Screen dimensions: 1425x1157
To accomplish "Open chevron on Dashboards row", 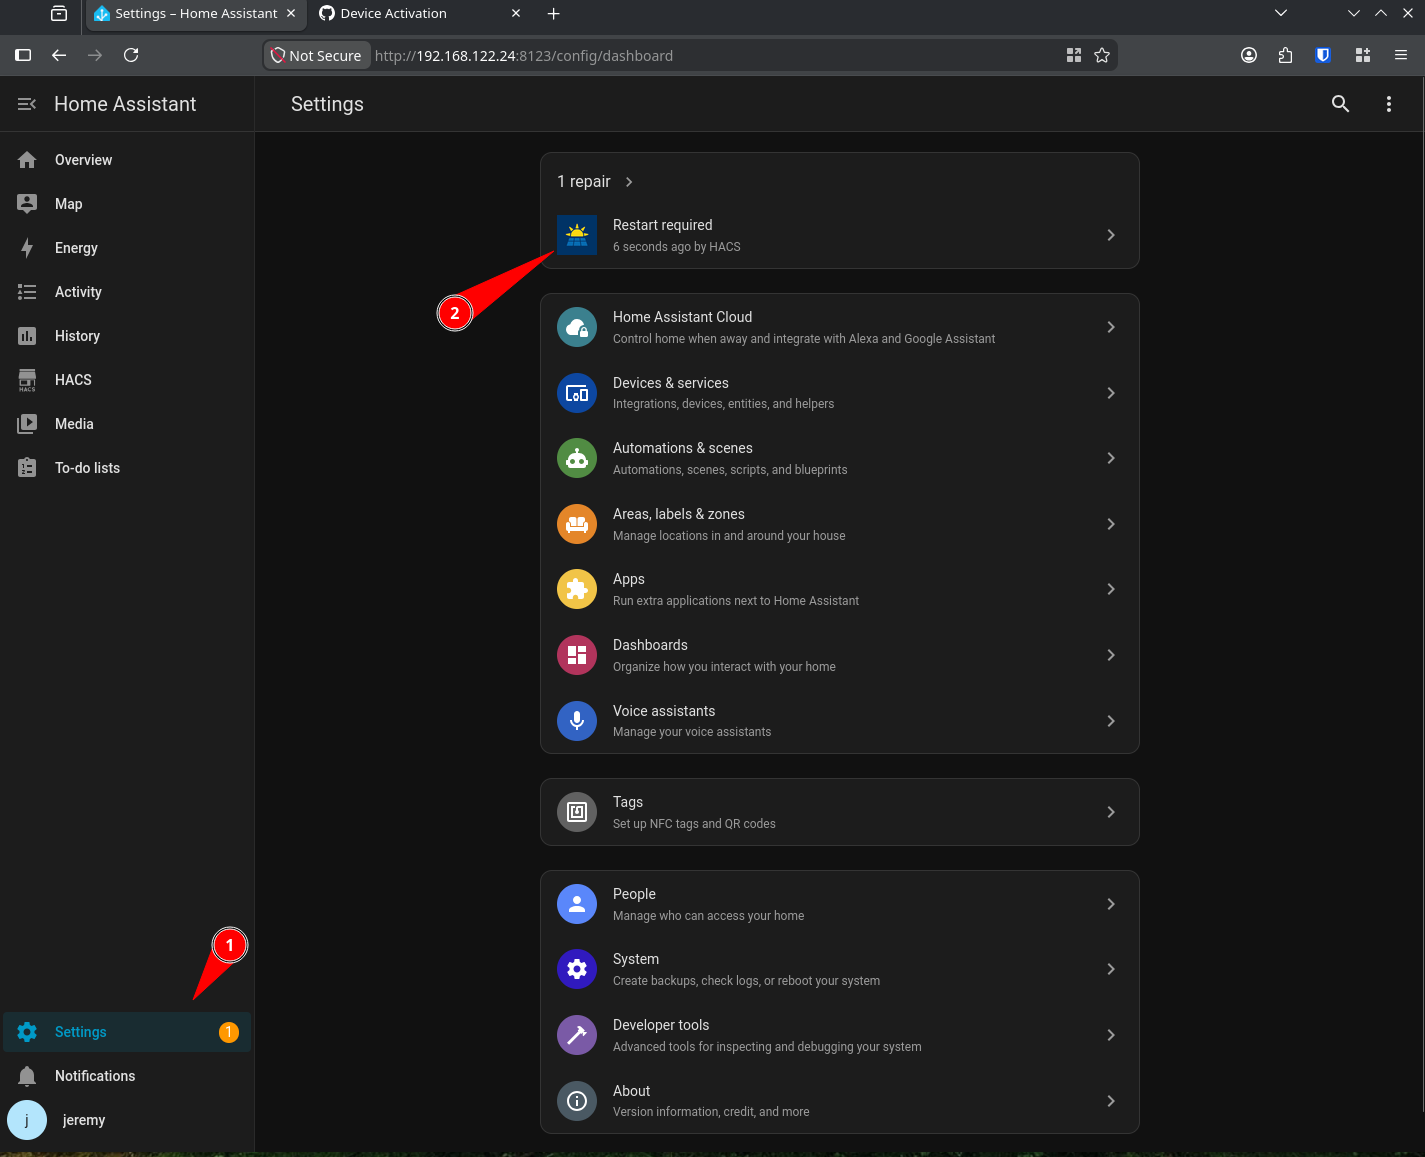I will 1111,655.
